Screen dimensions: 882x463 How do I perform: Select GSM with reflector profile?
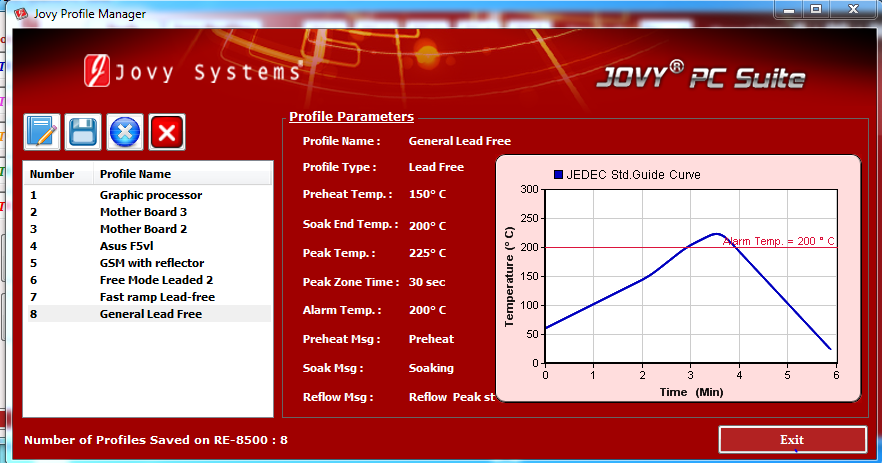click(x=147, y=263)
